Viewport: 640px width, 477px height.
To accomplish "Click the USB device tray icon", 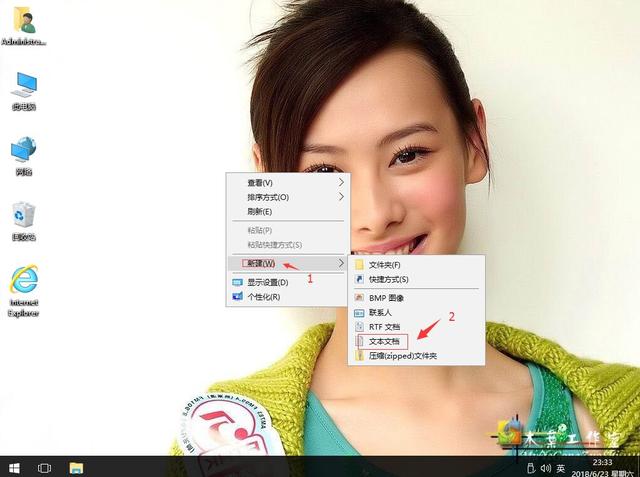I will [x=531, y=468].
